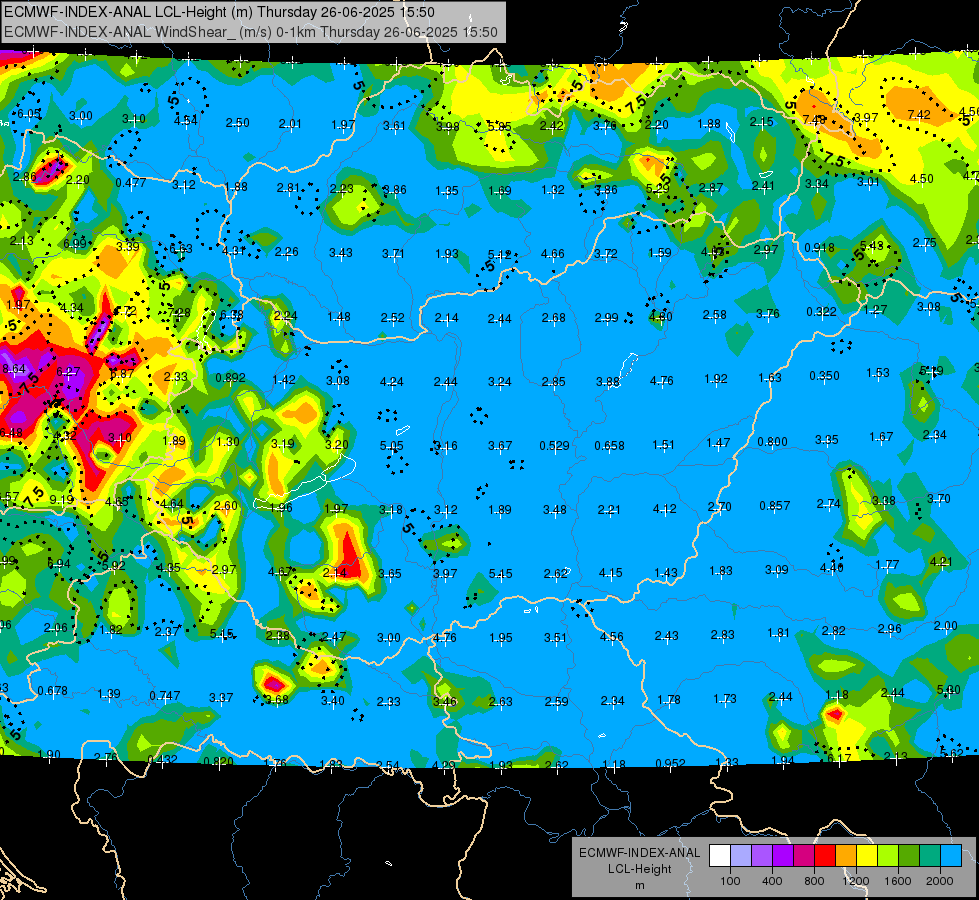Click the wind shear value '6.05'
This screenshot has height=900, width=979.
pyautogui.click(x=29, y=113)
